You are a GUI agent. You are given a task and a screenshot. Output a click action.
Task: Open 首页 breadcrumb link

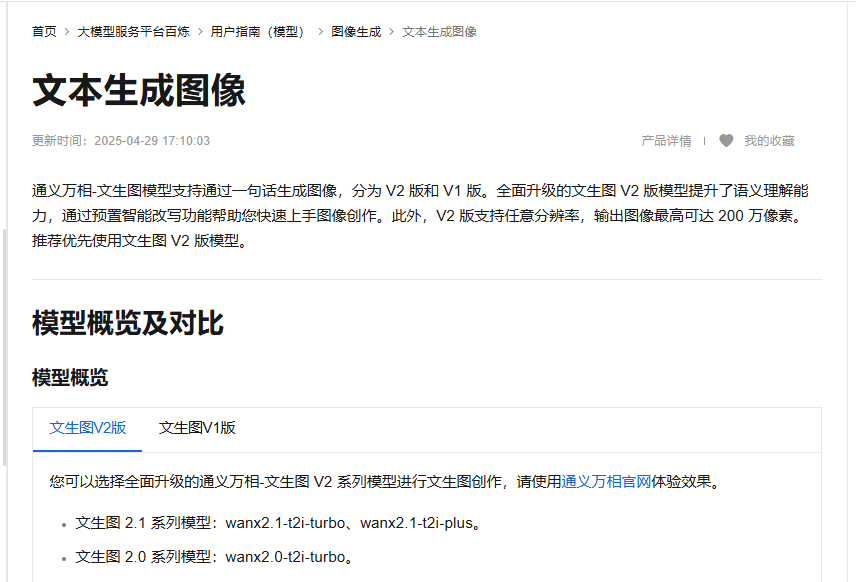(44, 32)
